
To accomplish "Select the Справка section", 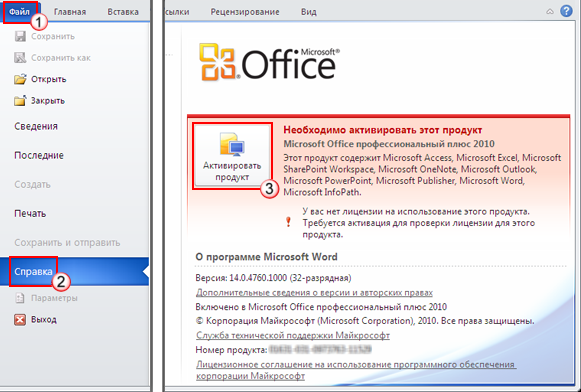I will [x=74, y=272].
